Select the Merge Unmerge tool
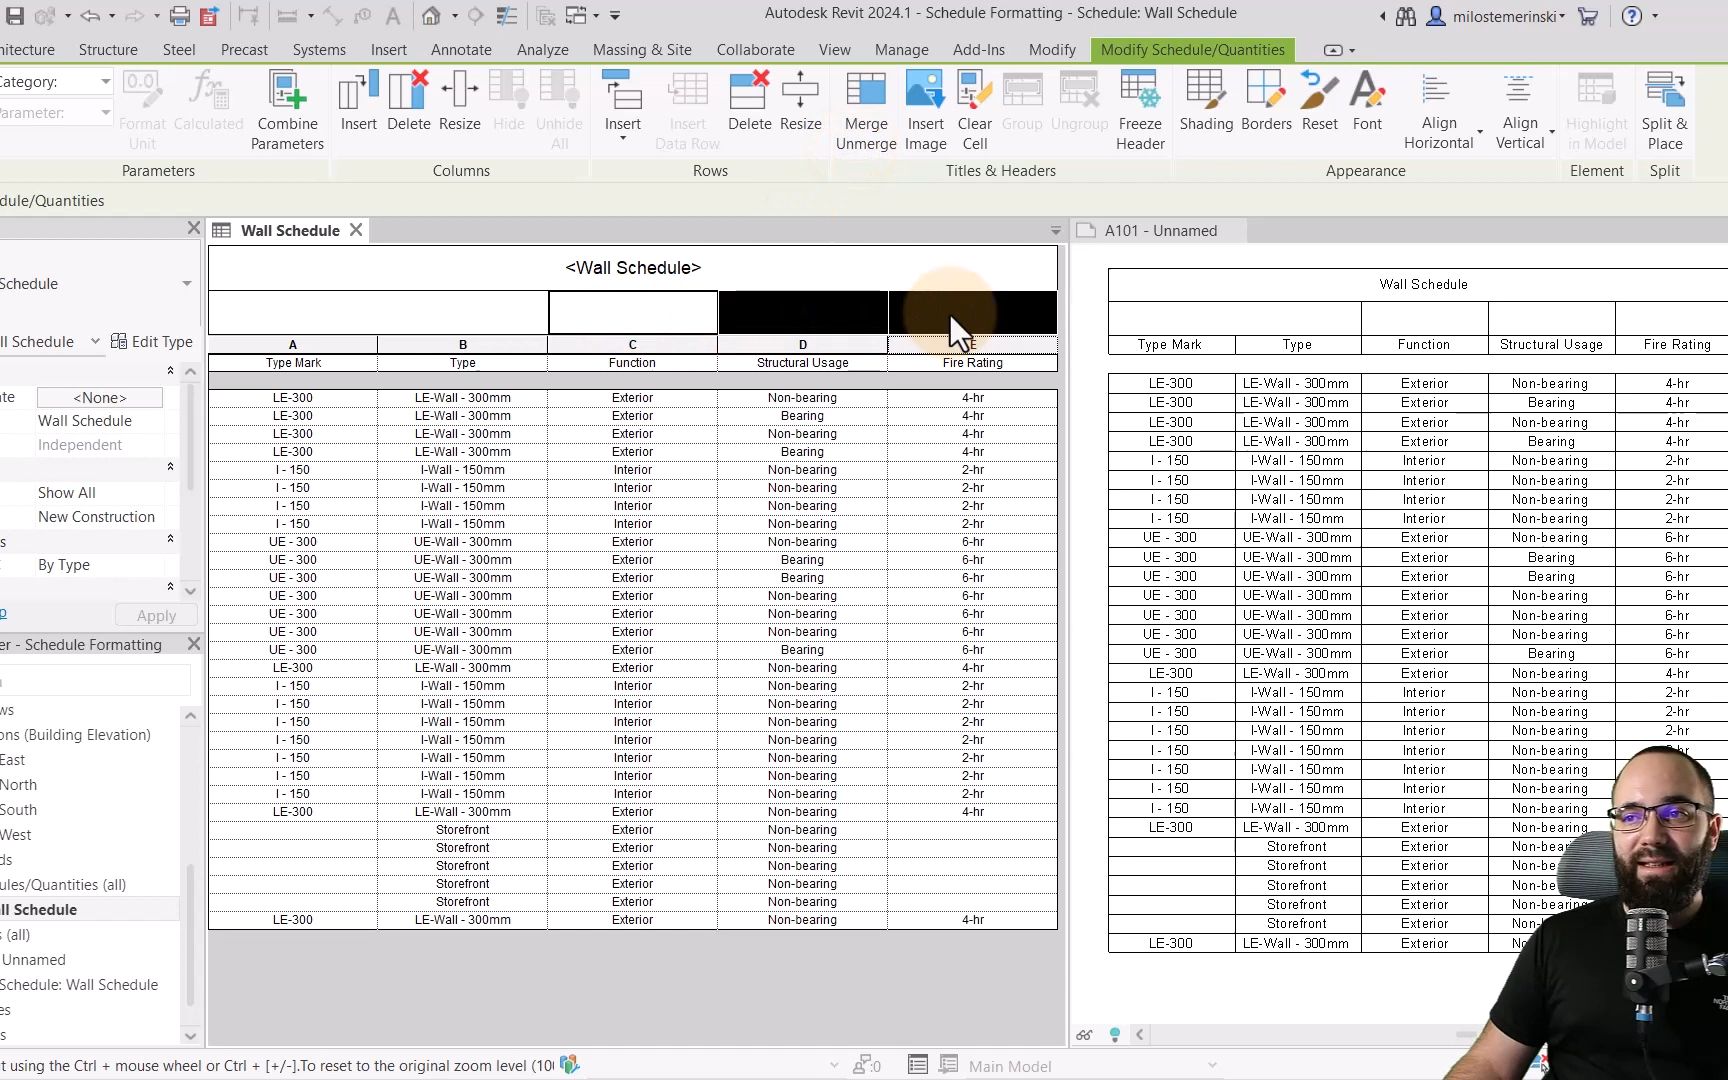Viewport: 1728px width, 1080px height. (865, 108)
